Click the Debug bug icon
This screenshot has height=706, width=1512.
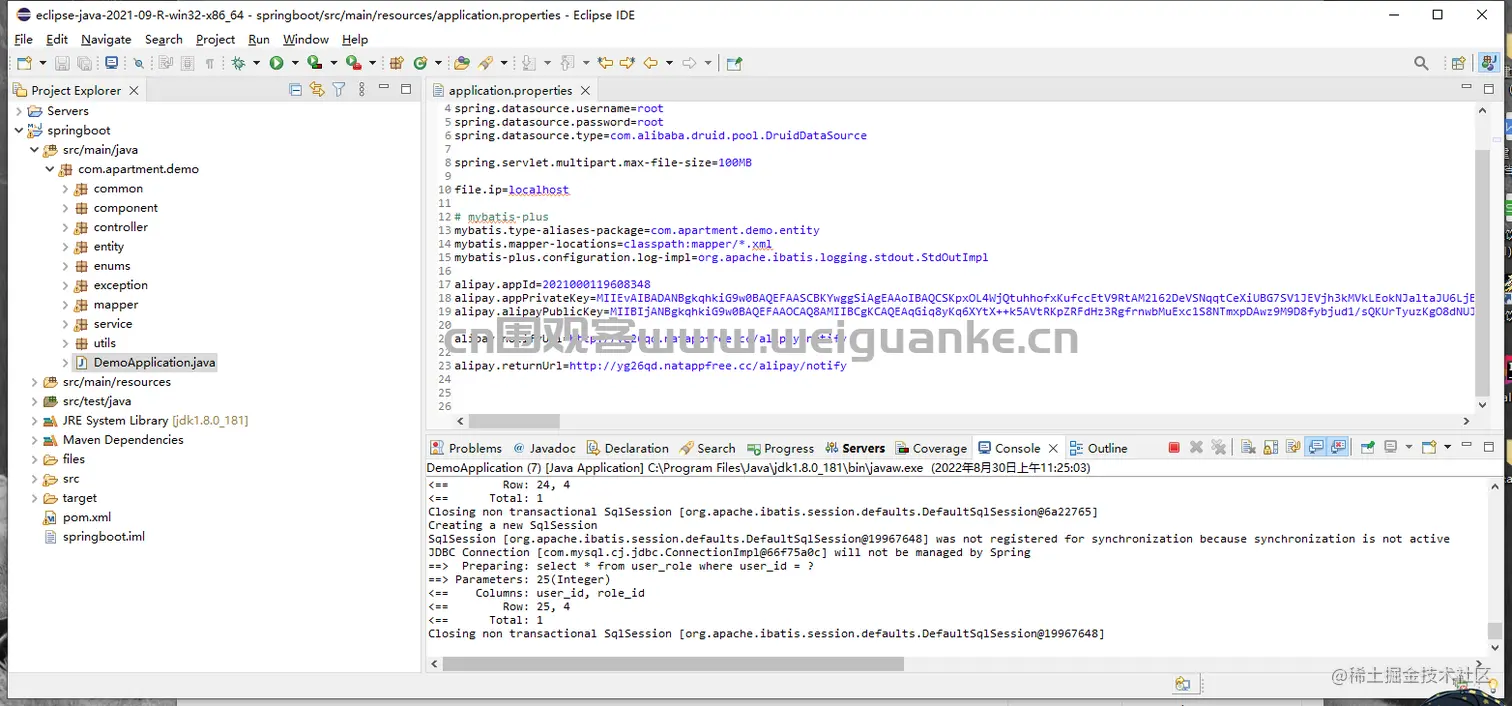238,63
